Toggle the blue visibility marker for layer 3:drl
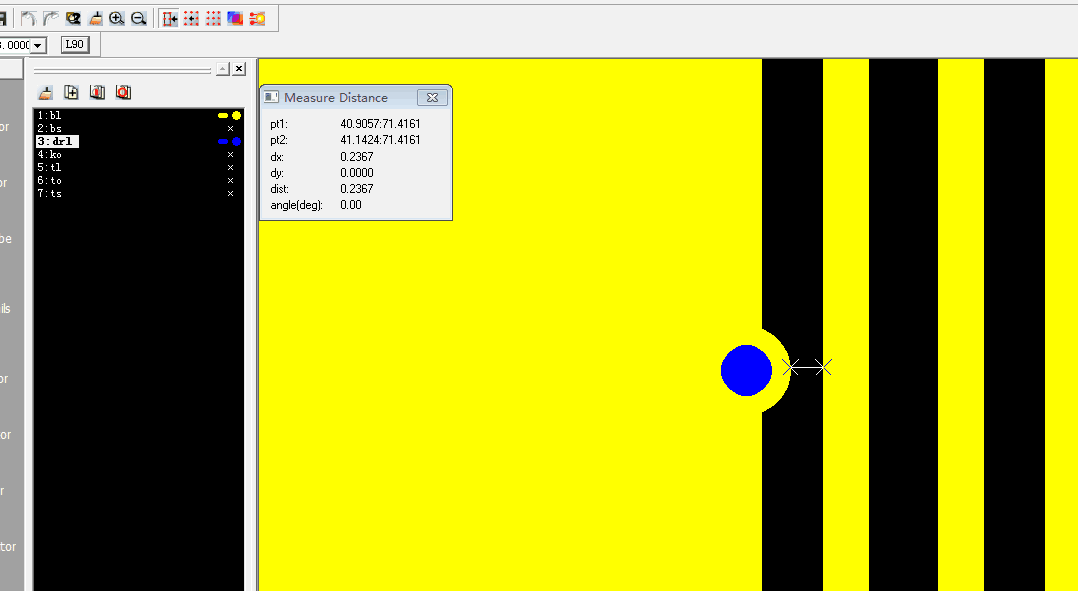1078x591 pixels. (230, 142)
